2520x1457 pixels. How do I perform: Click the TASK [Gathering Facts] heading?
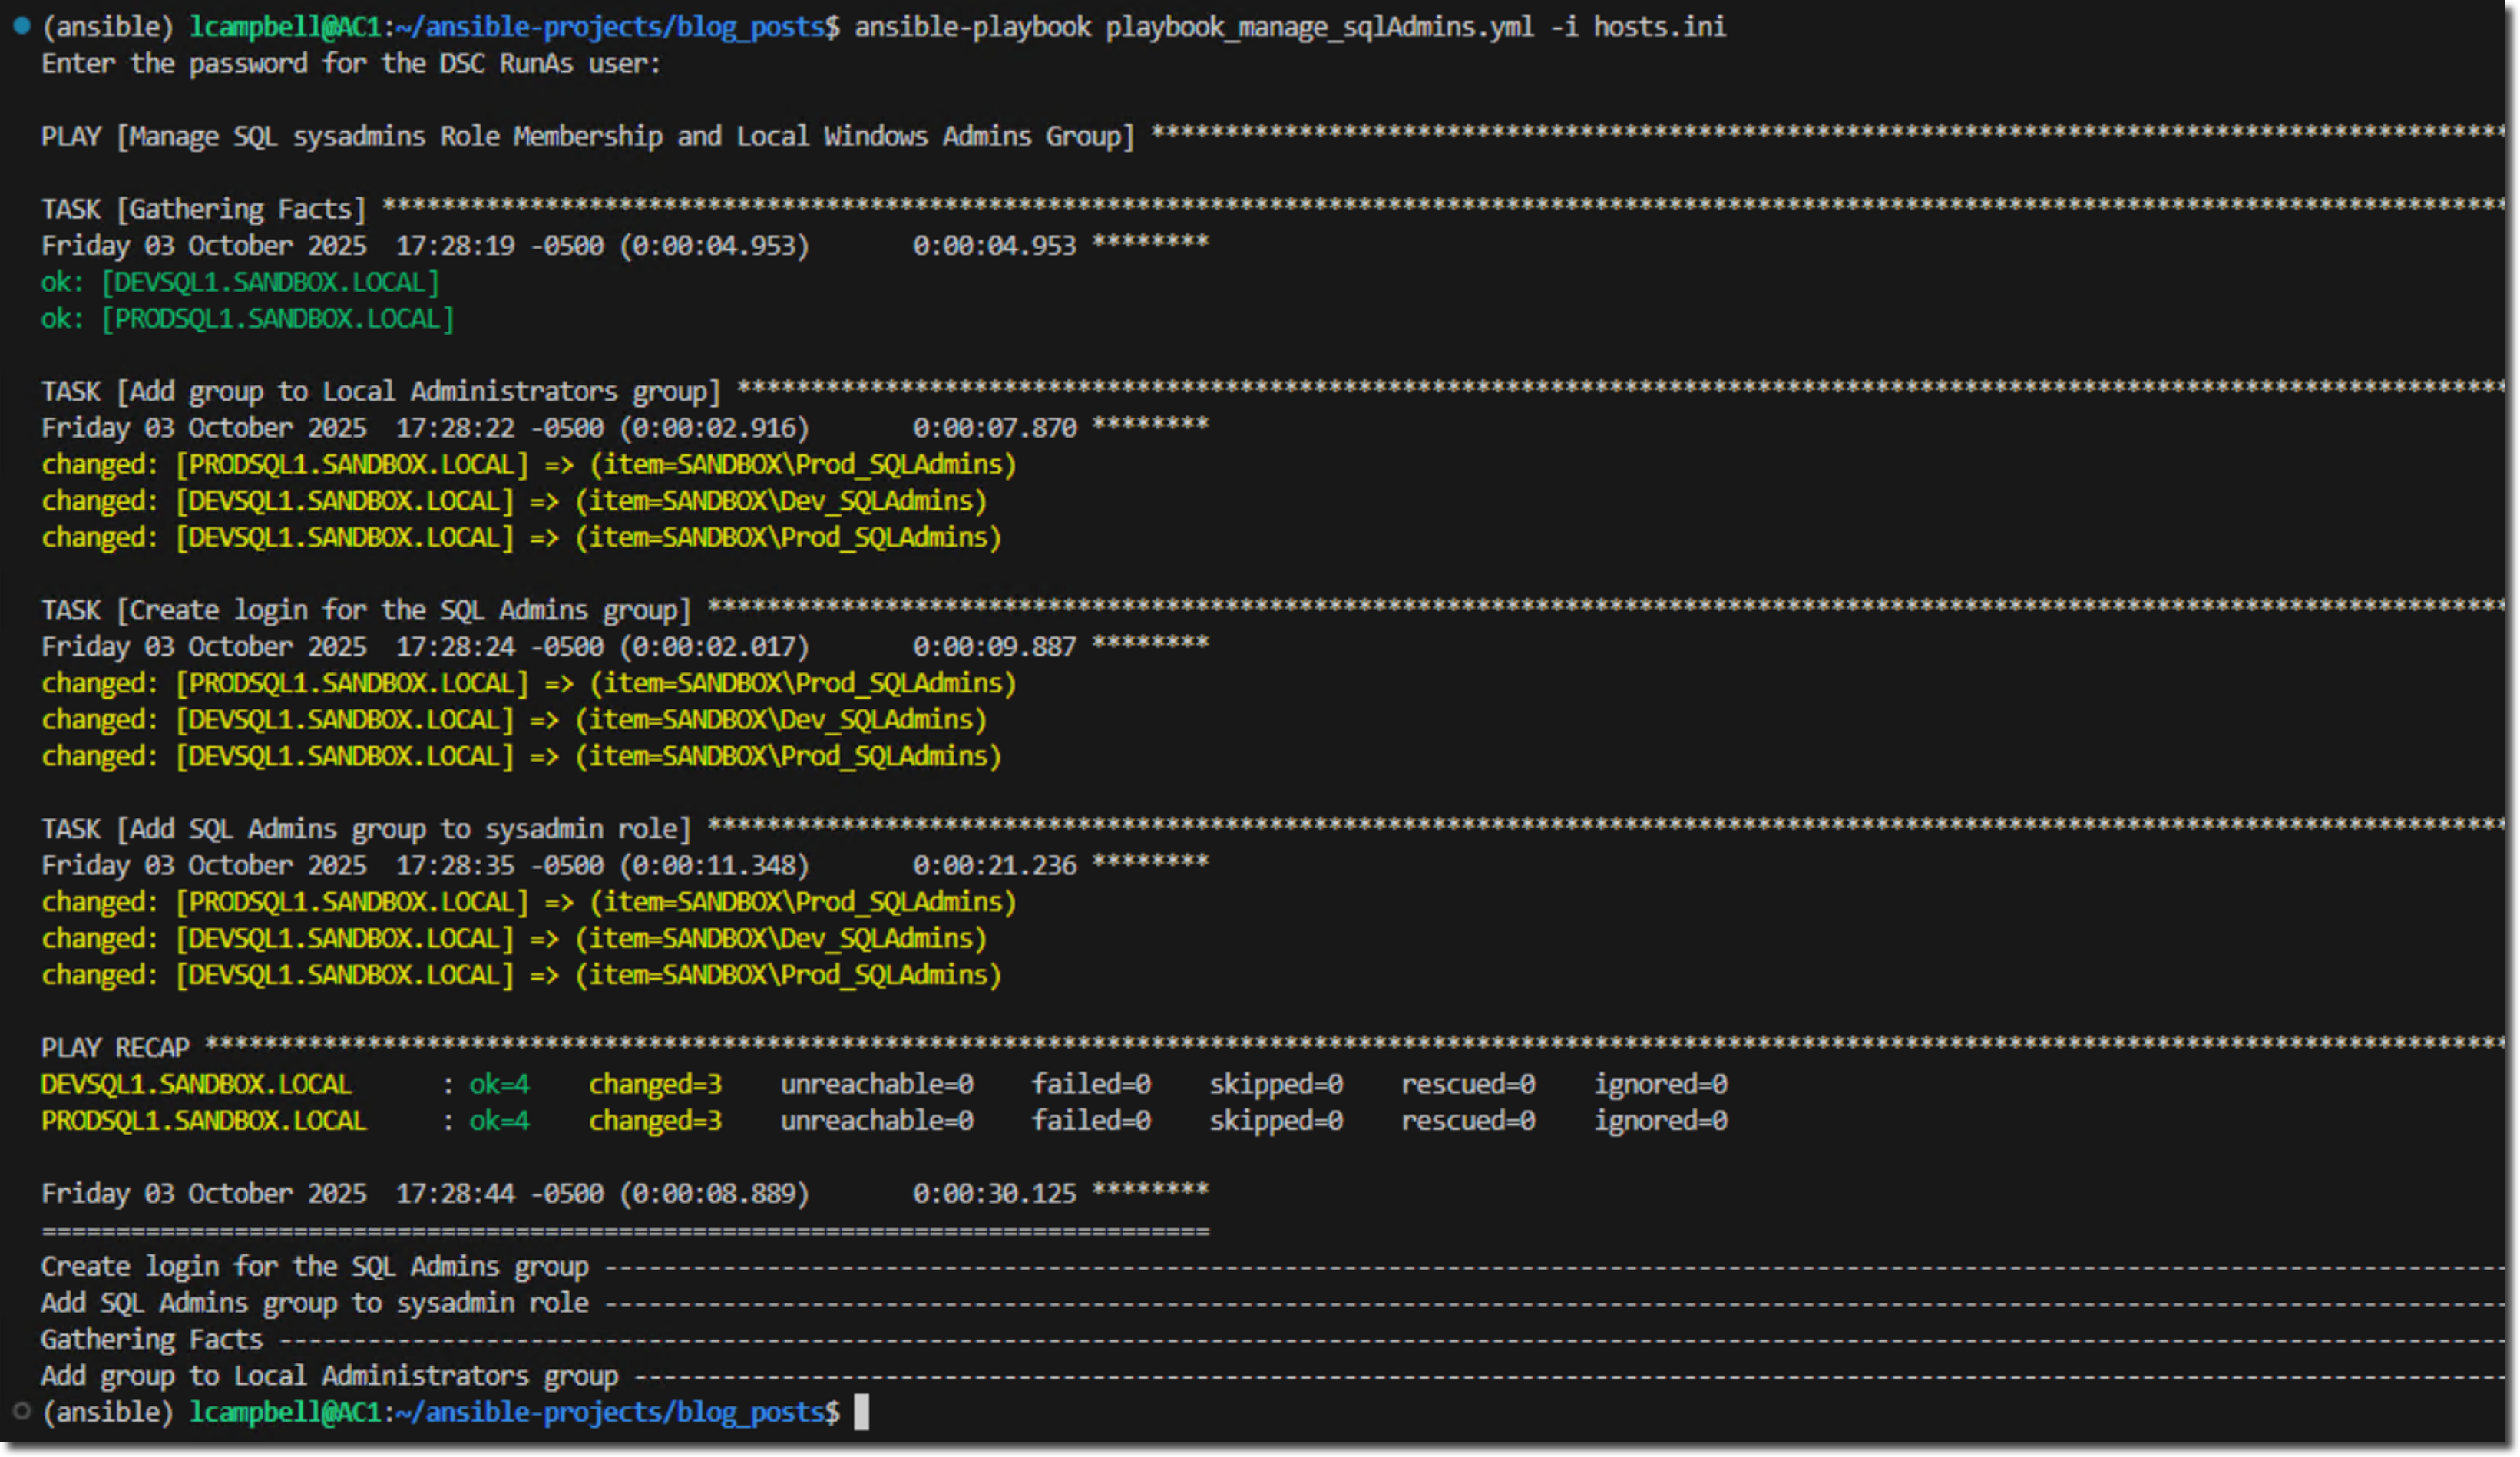tap(203, 209)
